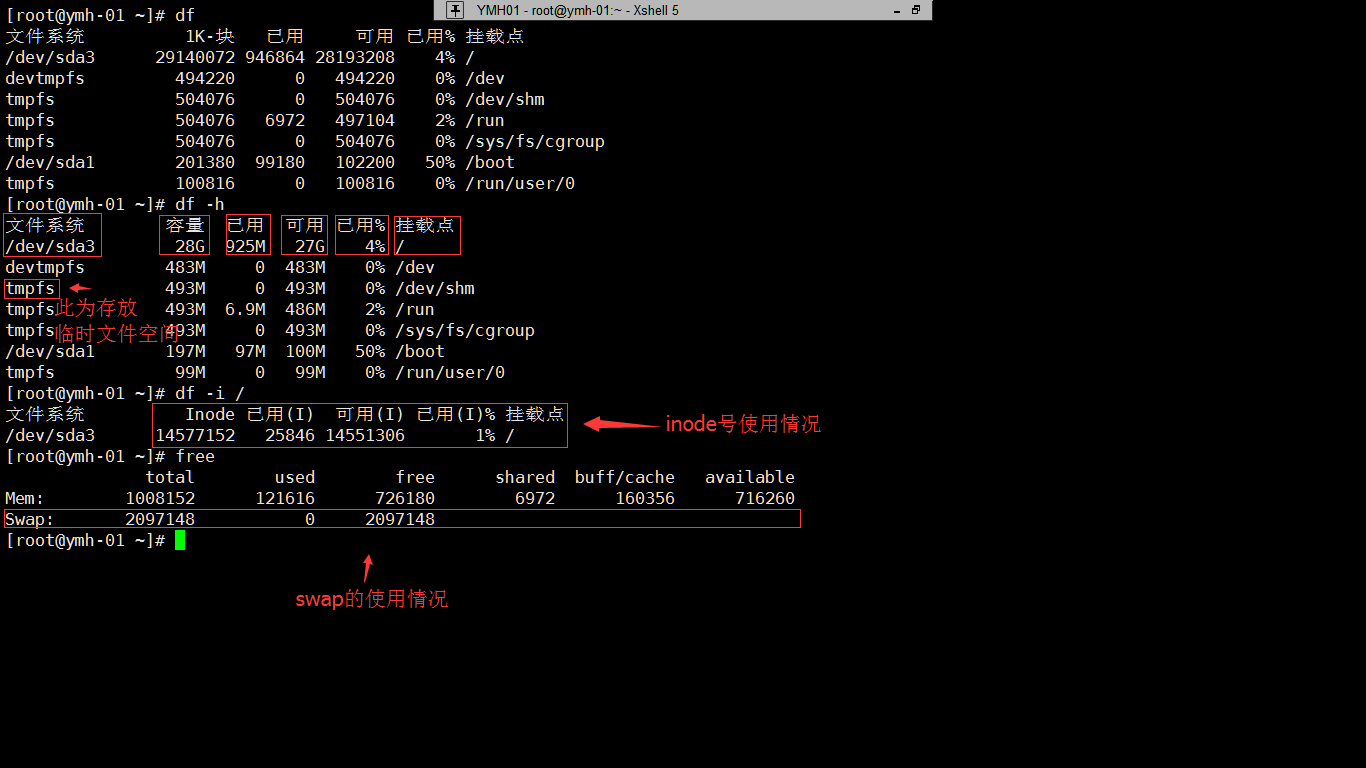Viewport: 1366px width, 768px height.
Task: Select the Mem free '726180'
Action: tap(405, 498)
